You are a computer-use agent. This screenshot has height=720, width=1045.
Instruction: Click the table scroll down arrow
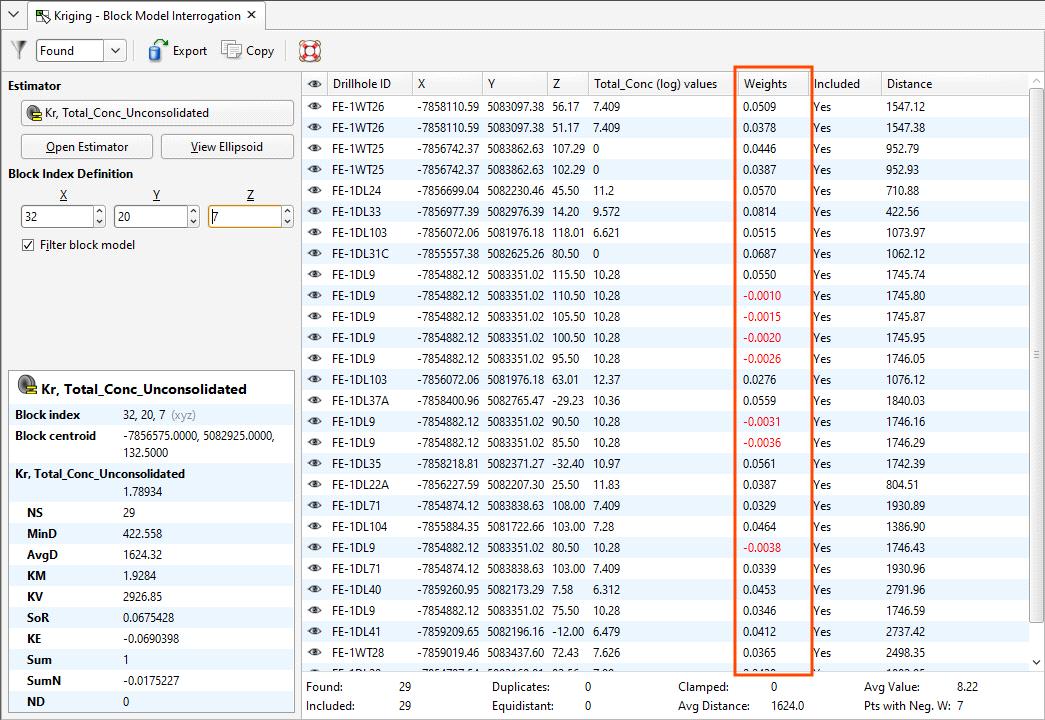coord(1036,662)
